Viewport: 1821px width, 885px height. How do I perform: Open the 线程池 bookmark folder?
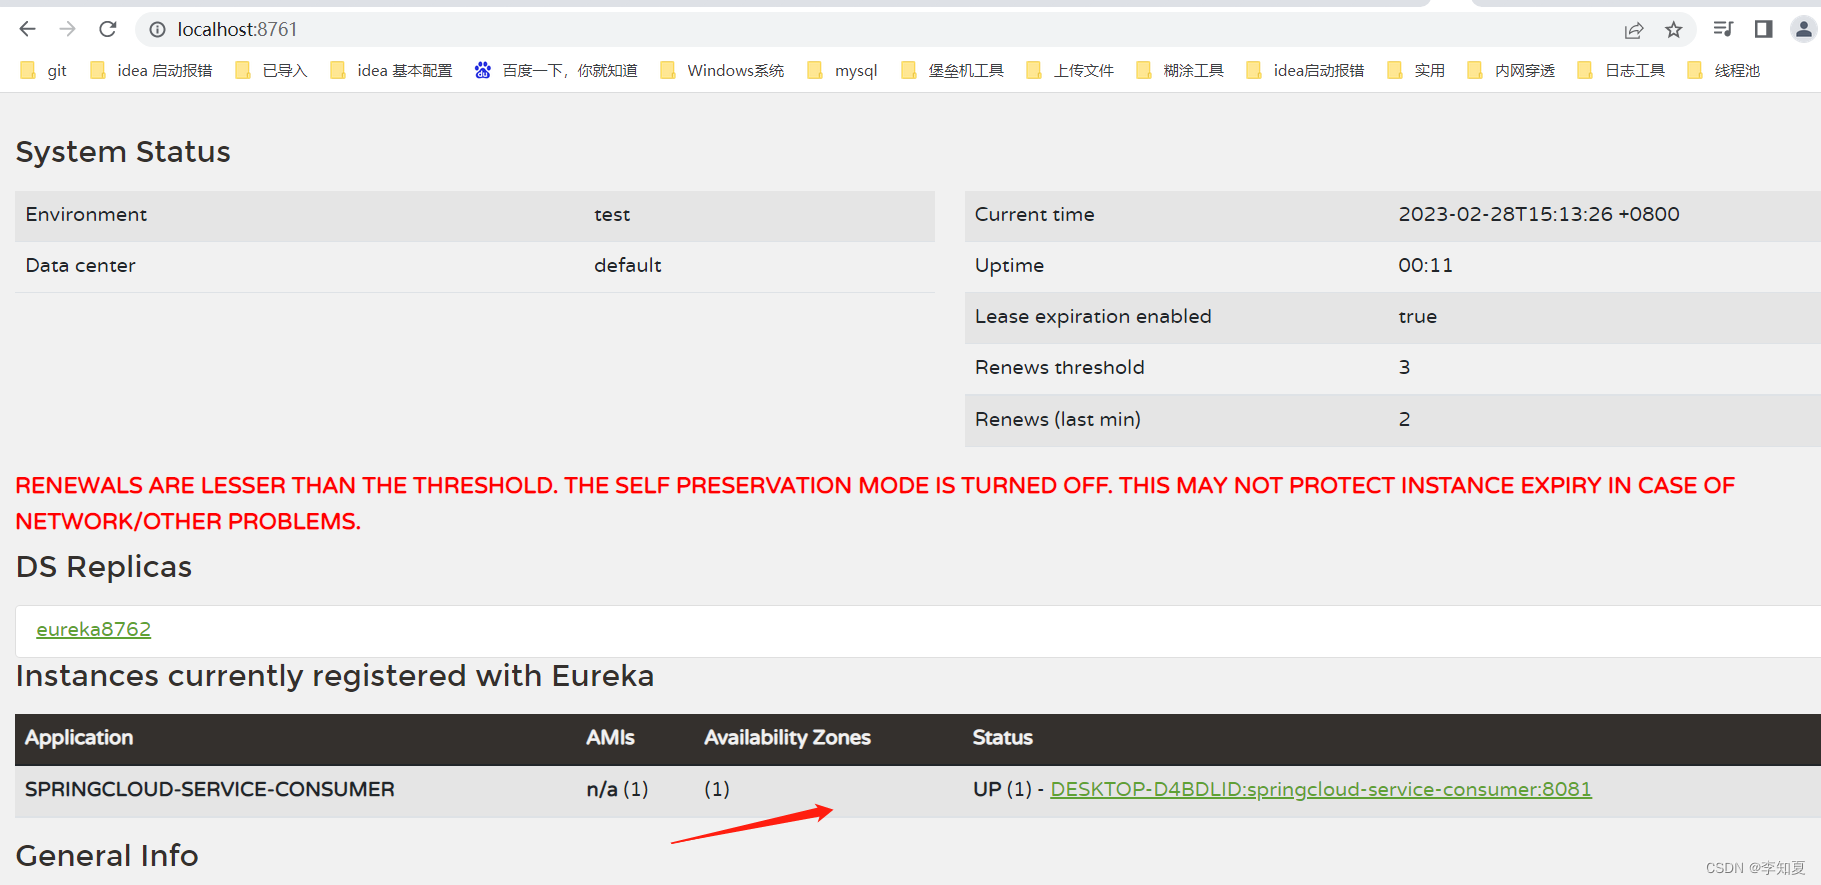(1724, 70)
